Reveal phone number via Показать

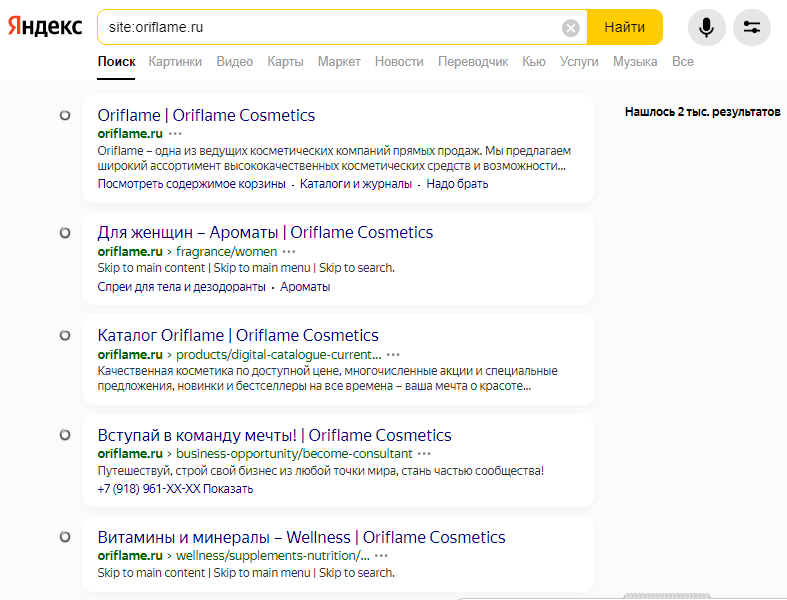[228, 489]
